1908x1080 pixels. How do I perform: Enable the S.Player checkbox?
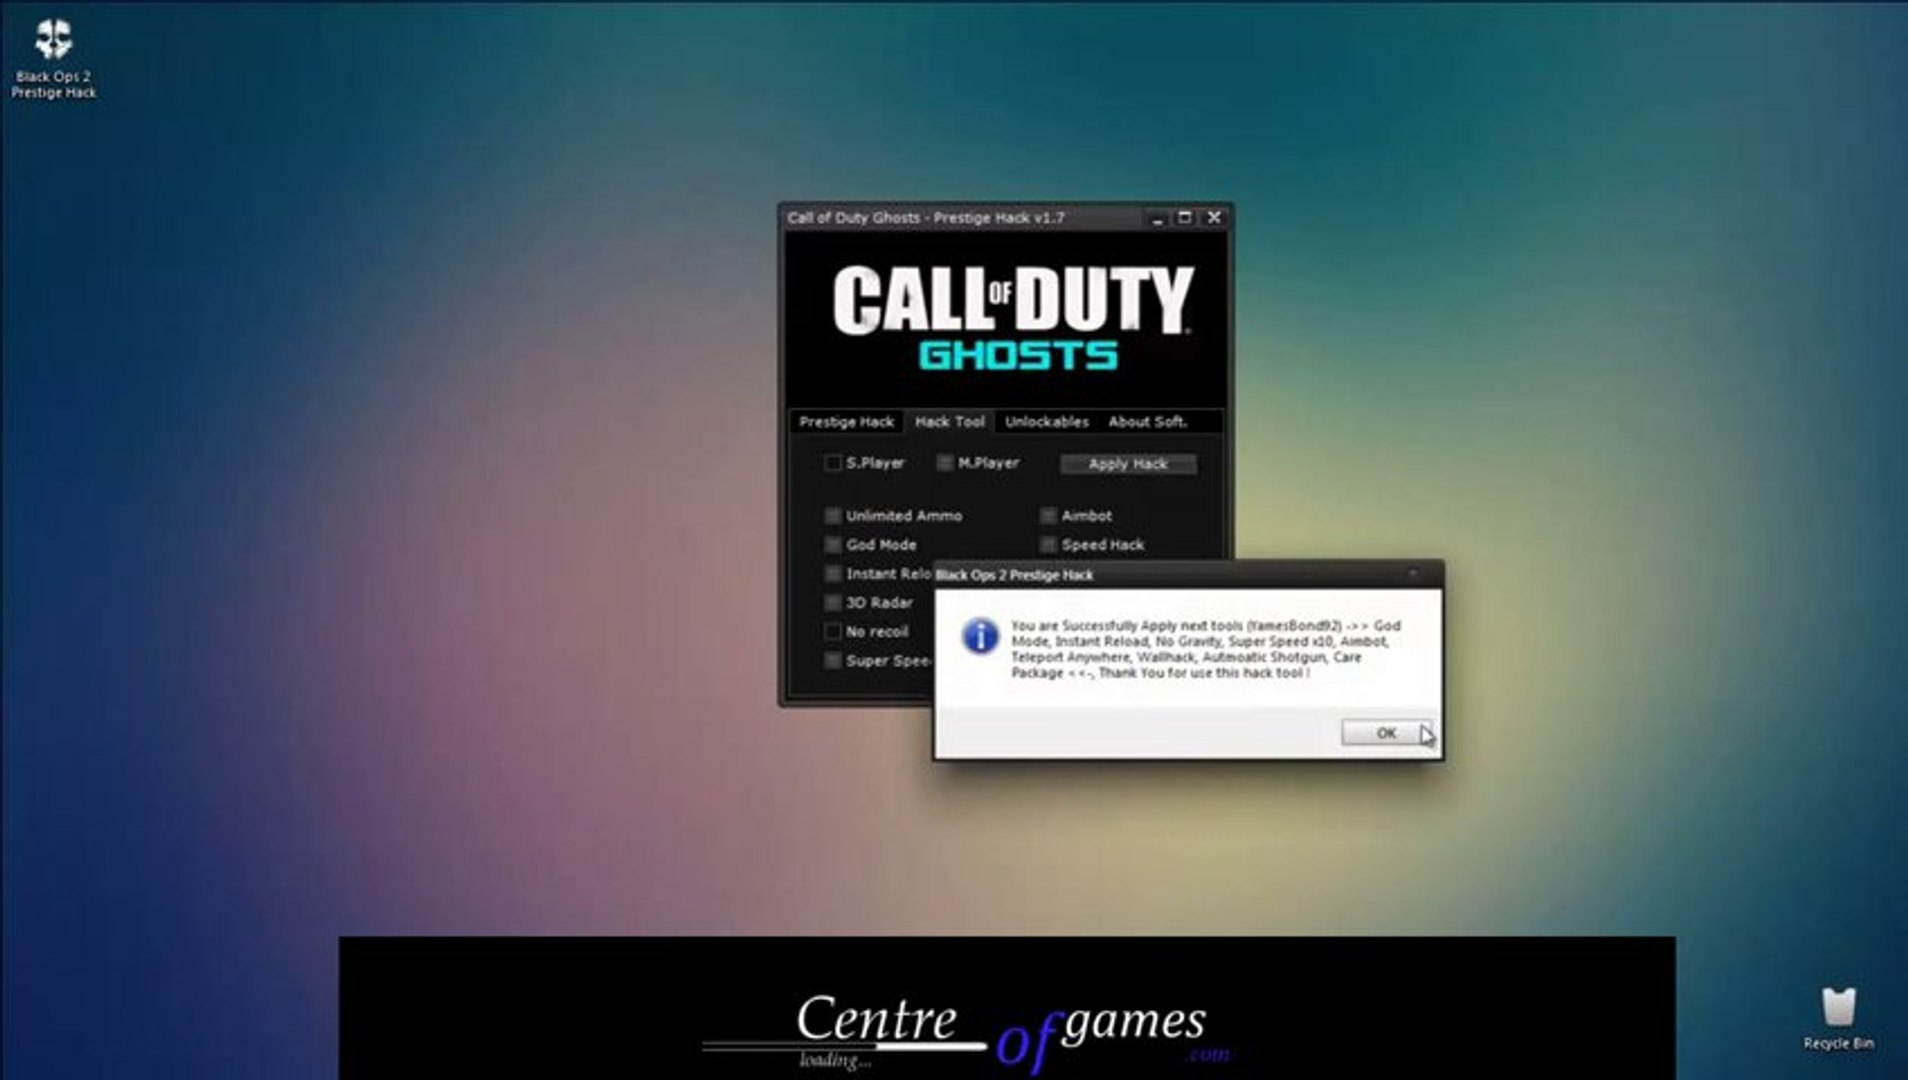[832, 463]
